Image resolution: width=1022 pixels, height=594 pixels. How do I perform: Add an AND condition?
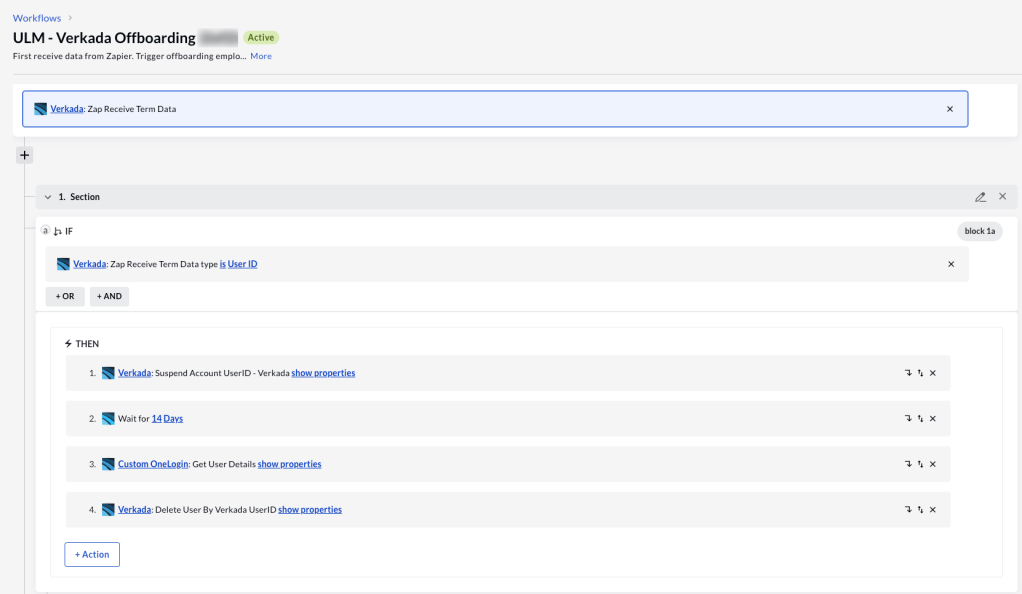[109, 297]
